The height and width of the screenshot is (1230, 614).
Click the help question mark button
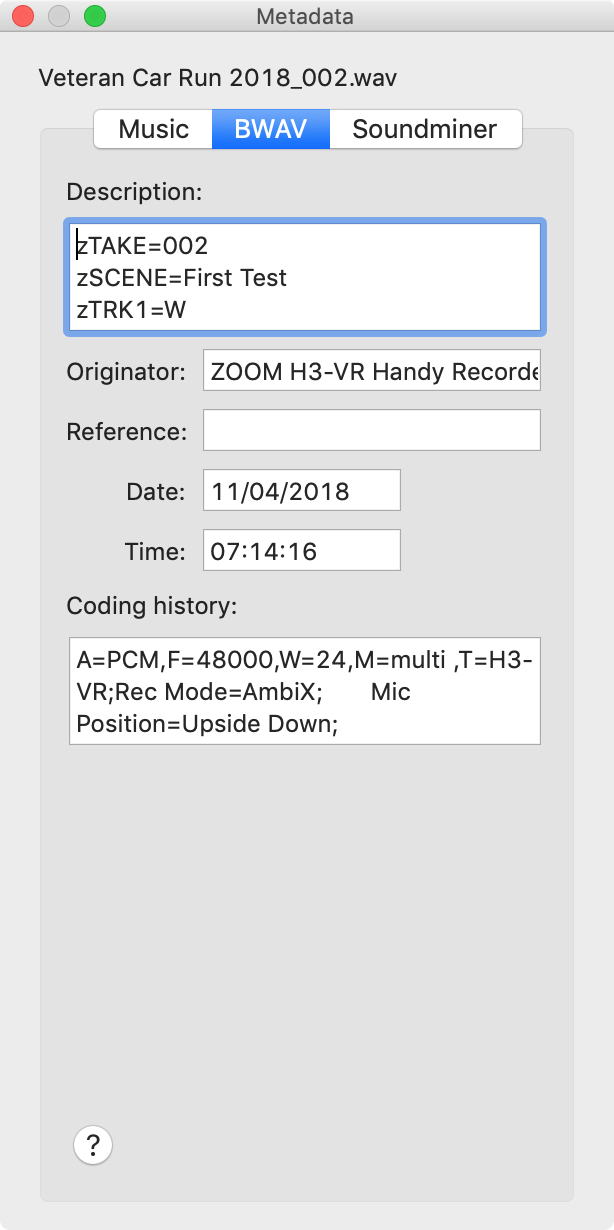point(93,1144)
